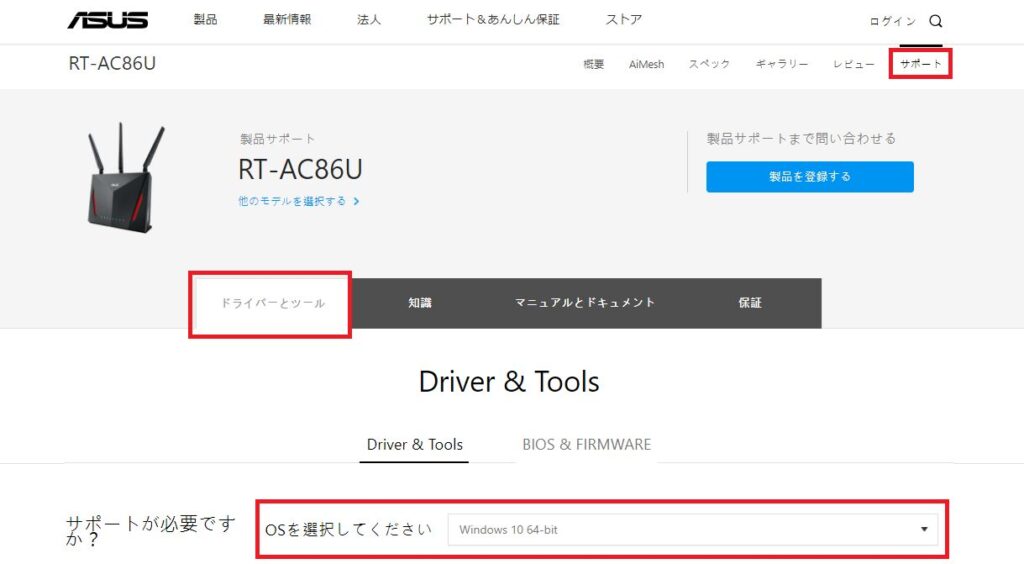Viewport: 1024px width, 564px height.
Task: Open the AiMesh product tab
Action: tap(646, 64)
